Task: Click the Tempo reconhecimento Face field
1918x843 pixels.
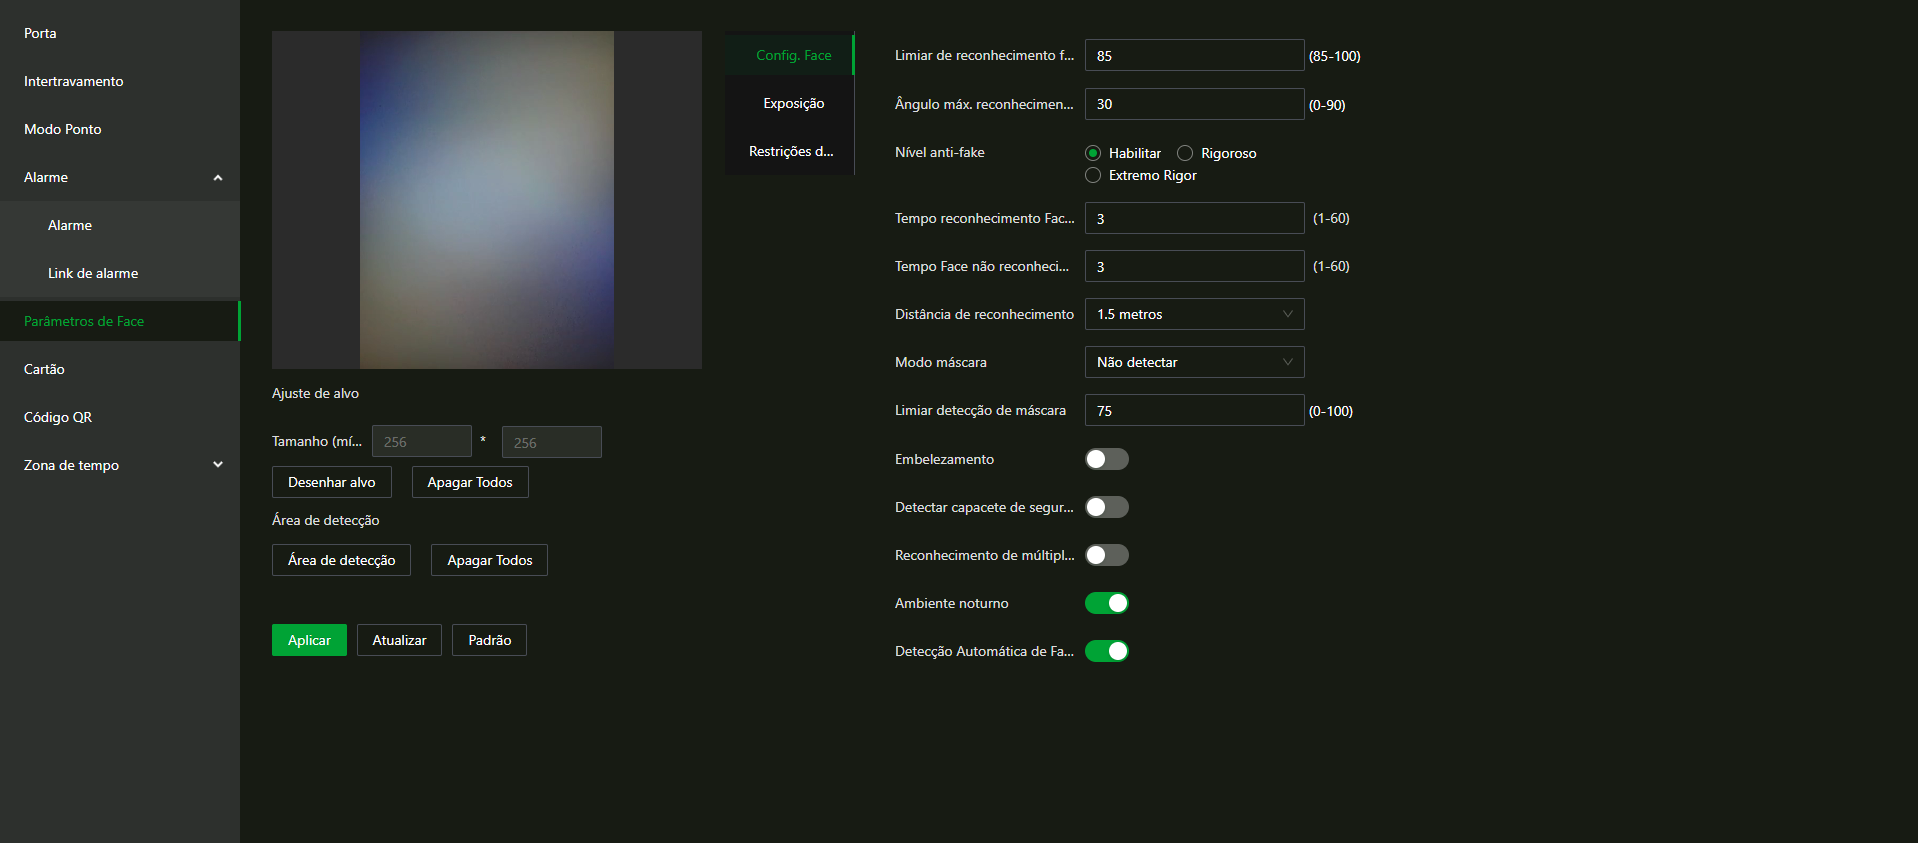Action: [1194, 218]
